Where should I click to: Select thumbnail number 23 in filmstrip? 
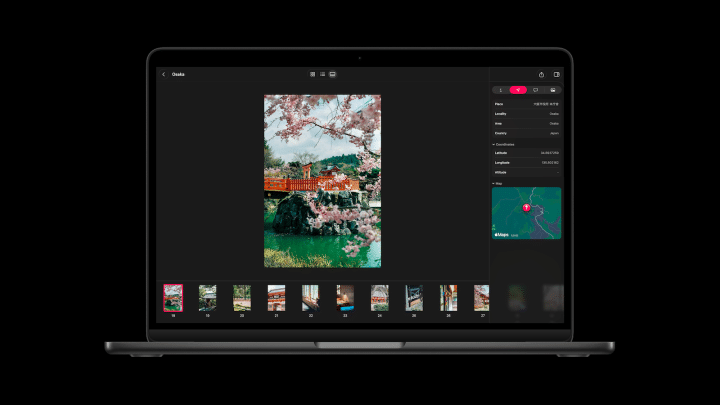(345, 298)
